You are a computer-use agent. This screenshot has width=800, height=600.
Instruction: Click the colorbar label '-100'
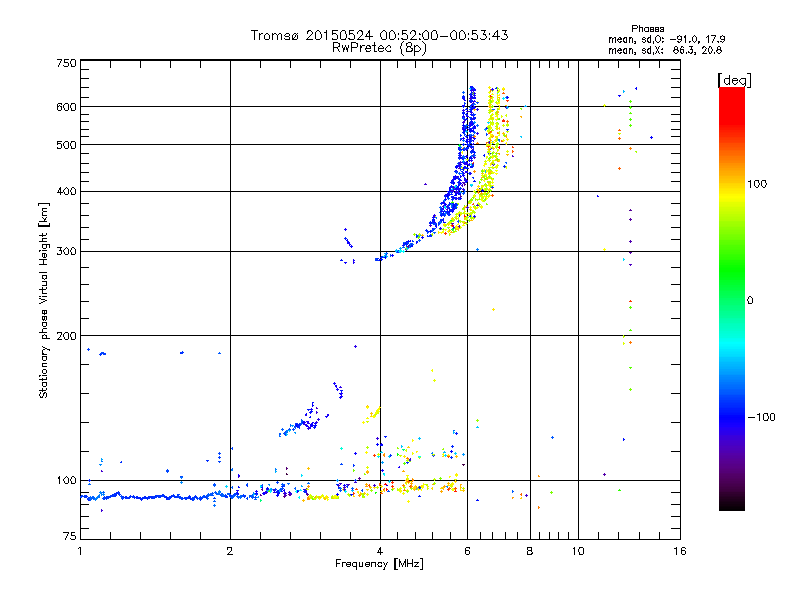click(761, 417)
